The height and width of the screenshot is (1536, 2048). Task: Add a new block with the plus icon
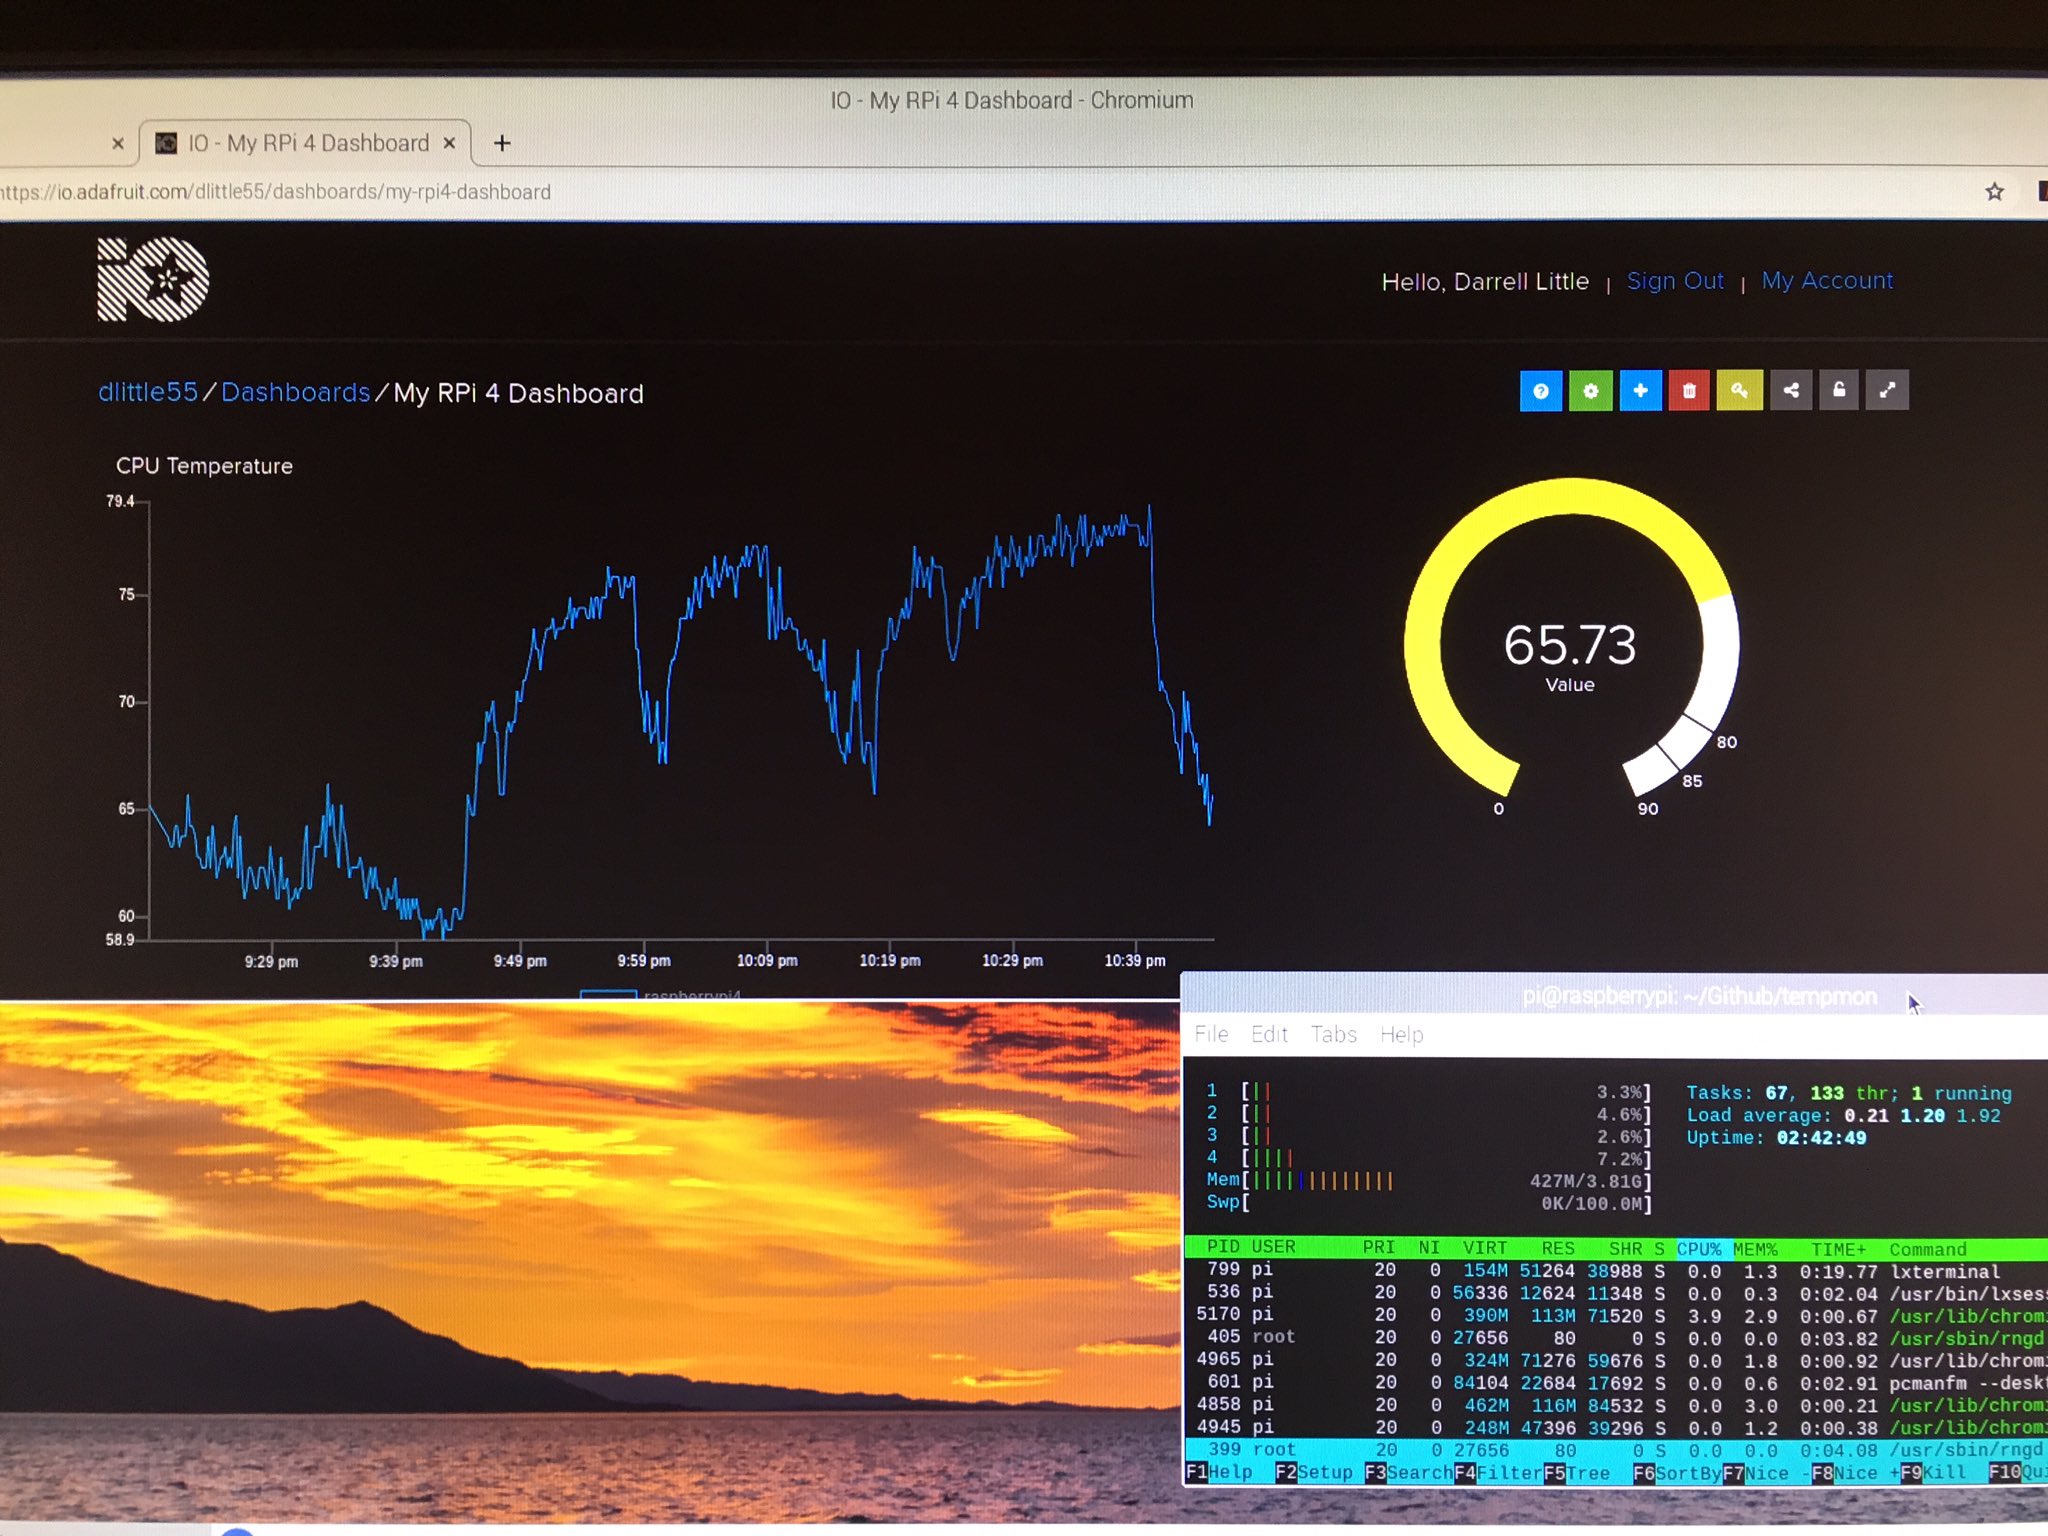coord(1640,391)
